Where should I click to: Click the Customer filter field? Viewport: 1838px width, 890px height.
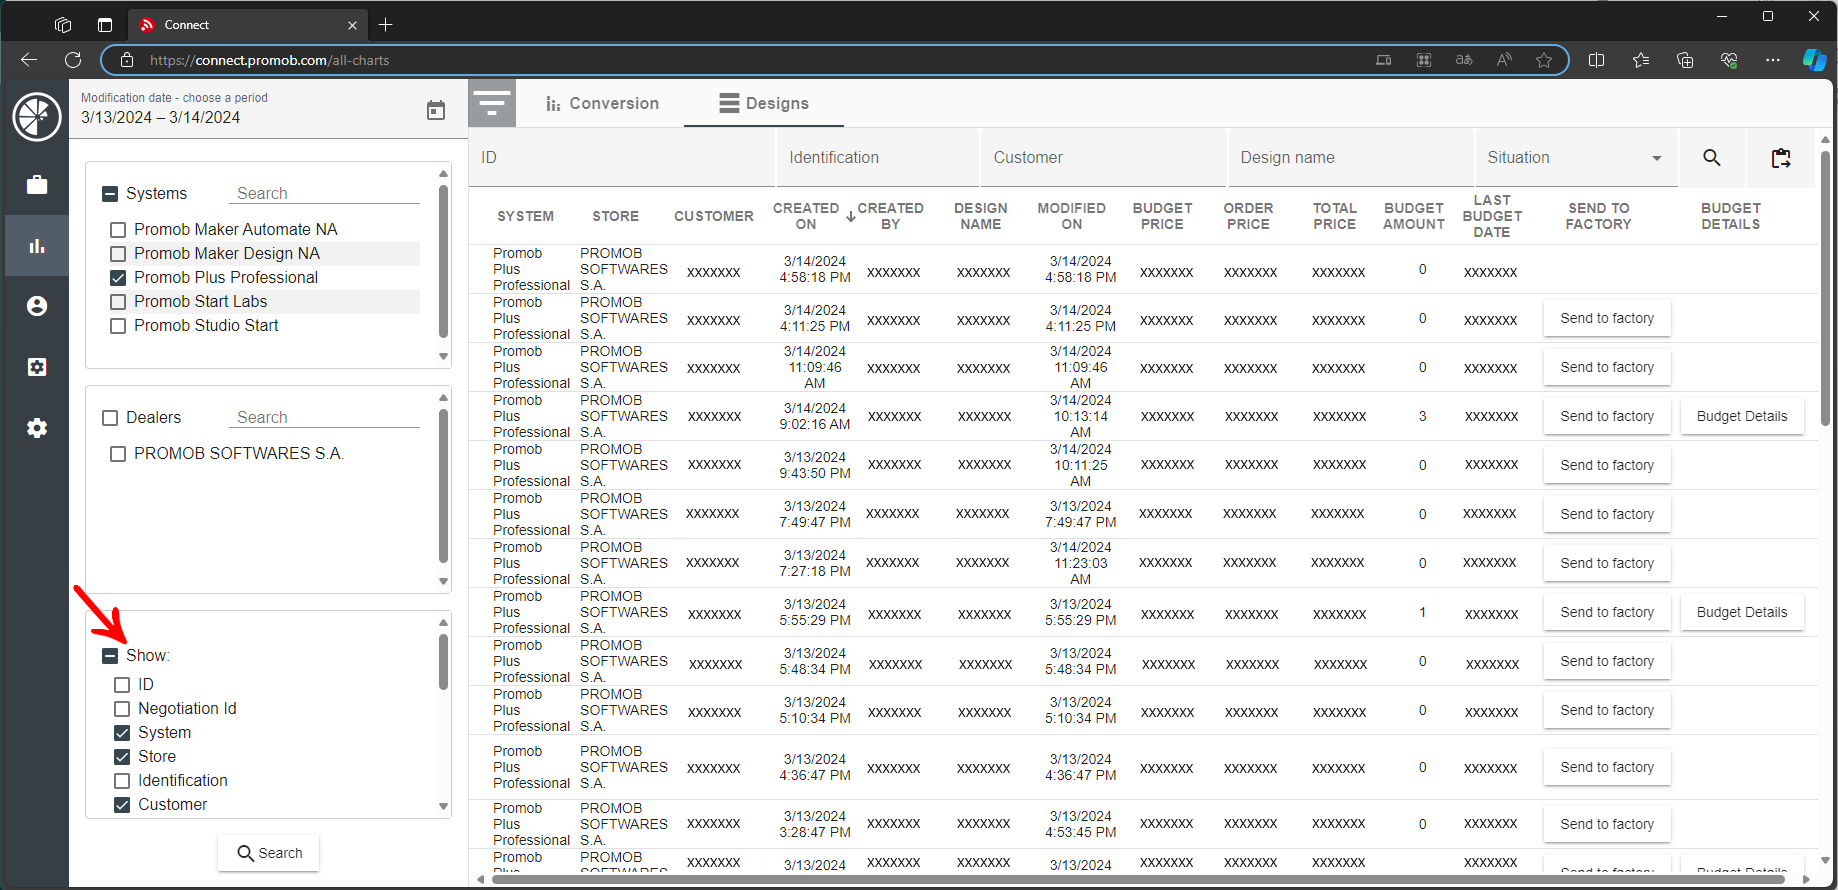[1103, 158]
